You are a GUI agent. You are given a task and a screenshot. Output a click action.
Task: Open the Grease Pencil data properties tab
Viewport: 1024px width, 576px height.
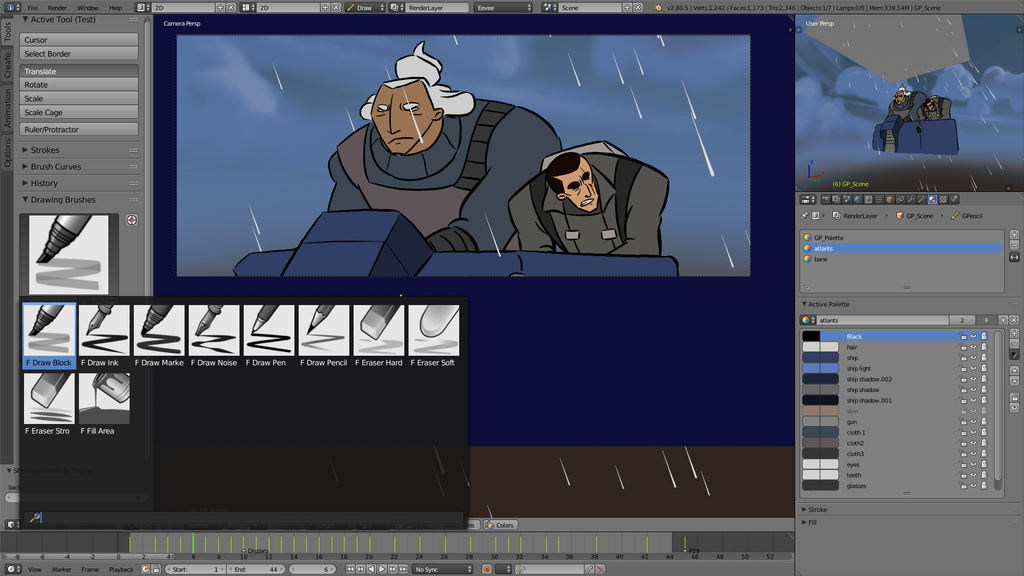point(921,199)
